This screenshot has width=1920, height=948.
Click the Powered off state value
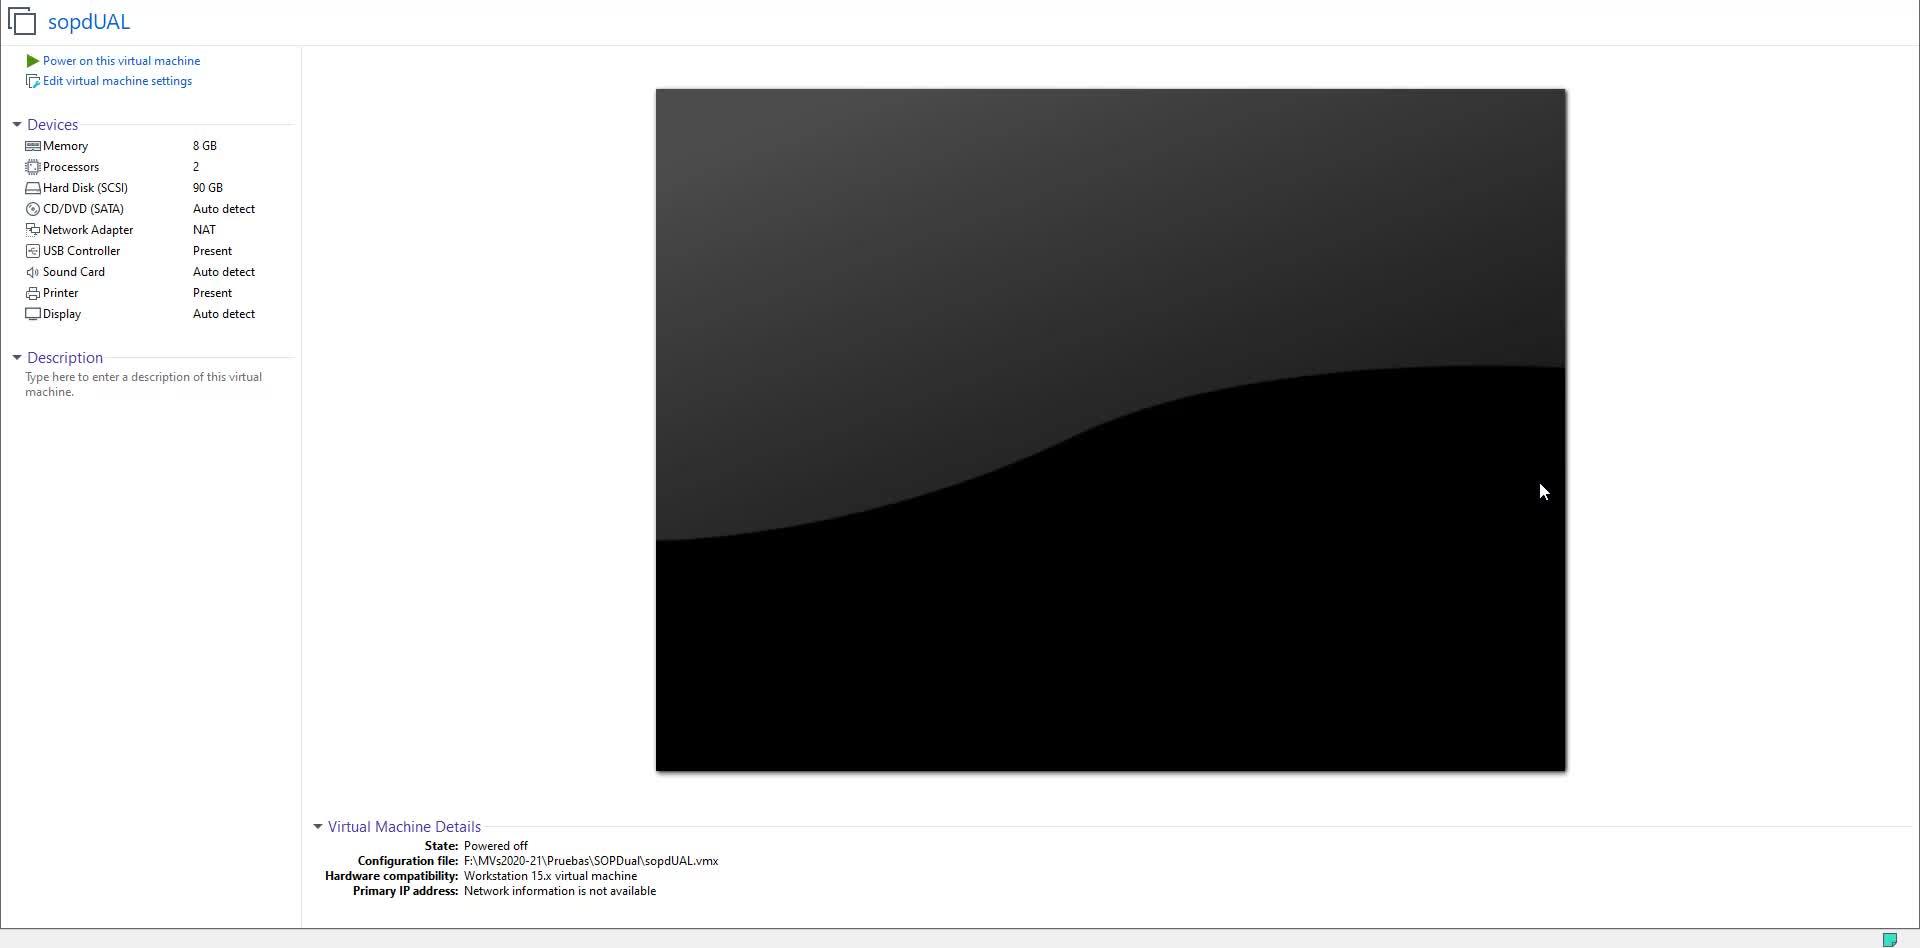(x=496, y=846)
